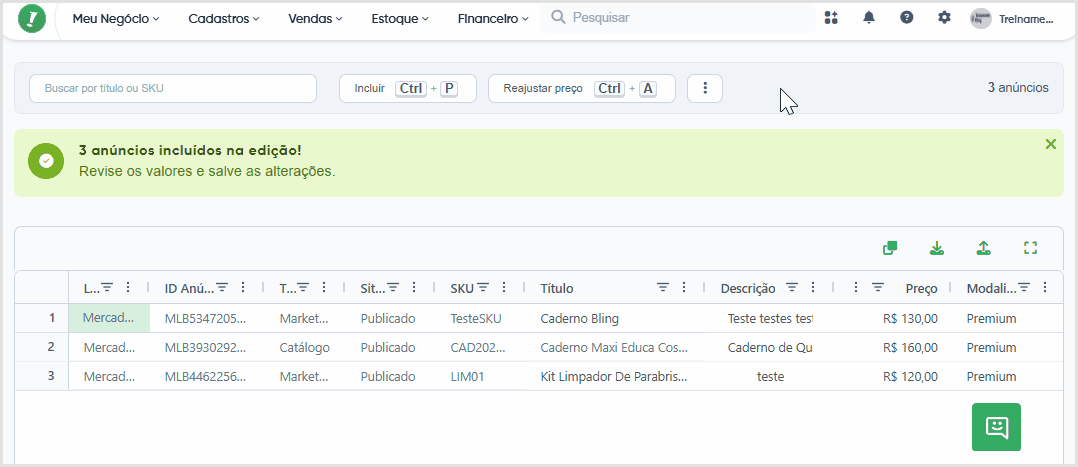Viewport: 1078px width, 467px height.
Task: Close the success notification banner
Action: click(x=1050, y=144)
